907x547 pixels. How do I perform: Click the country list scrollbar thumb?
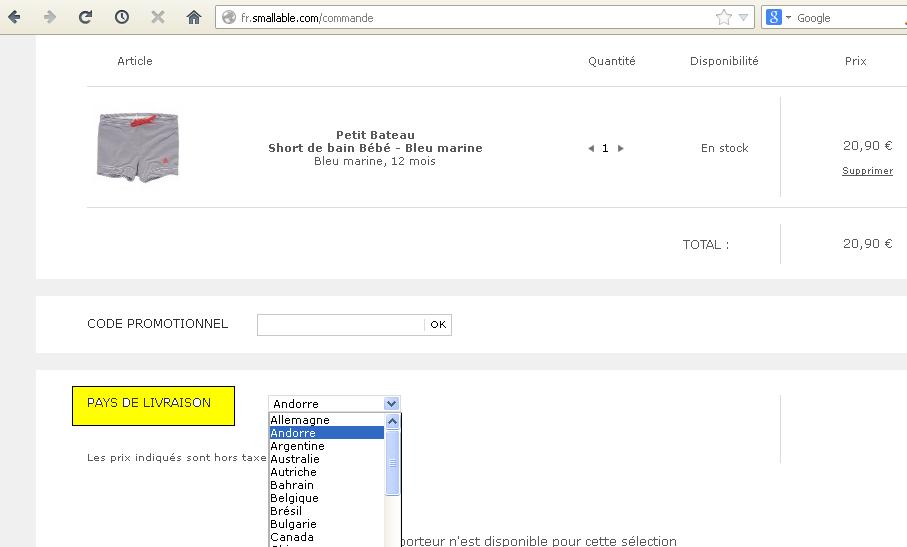(392, 463)
